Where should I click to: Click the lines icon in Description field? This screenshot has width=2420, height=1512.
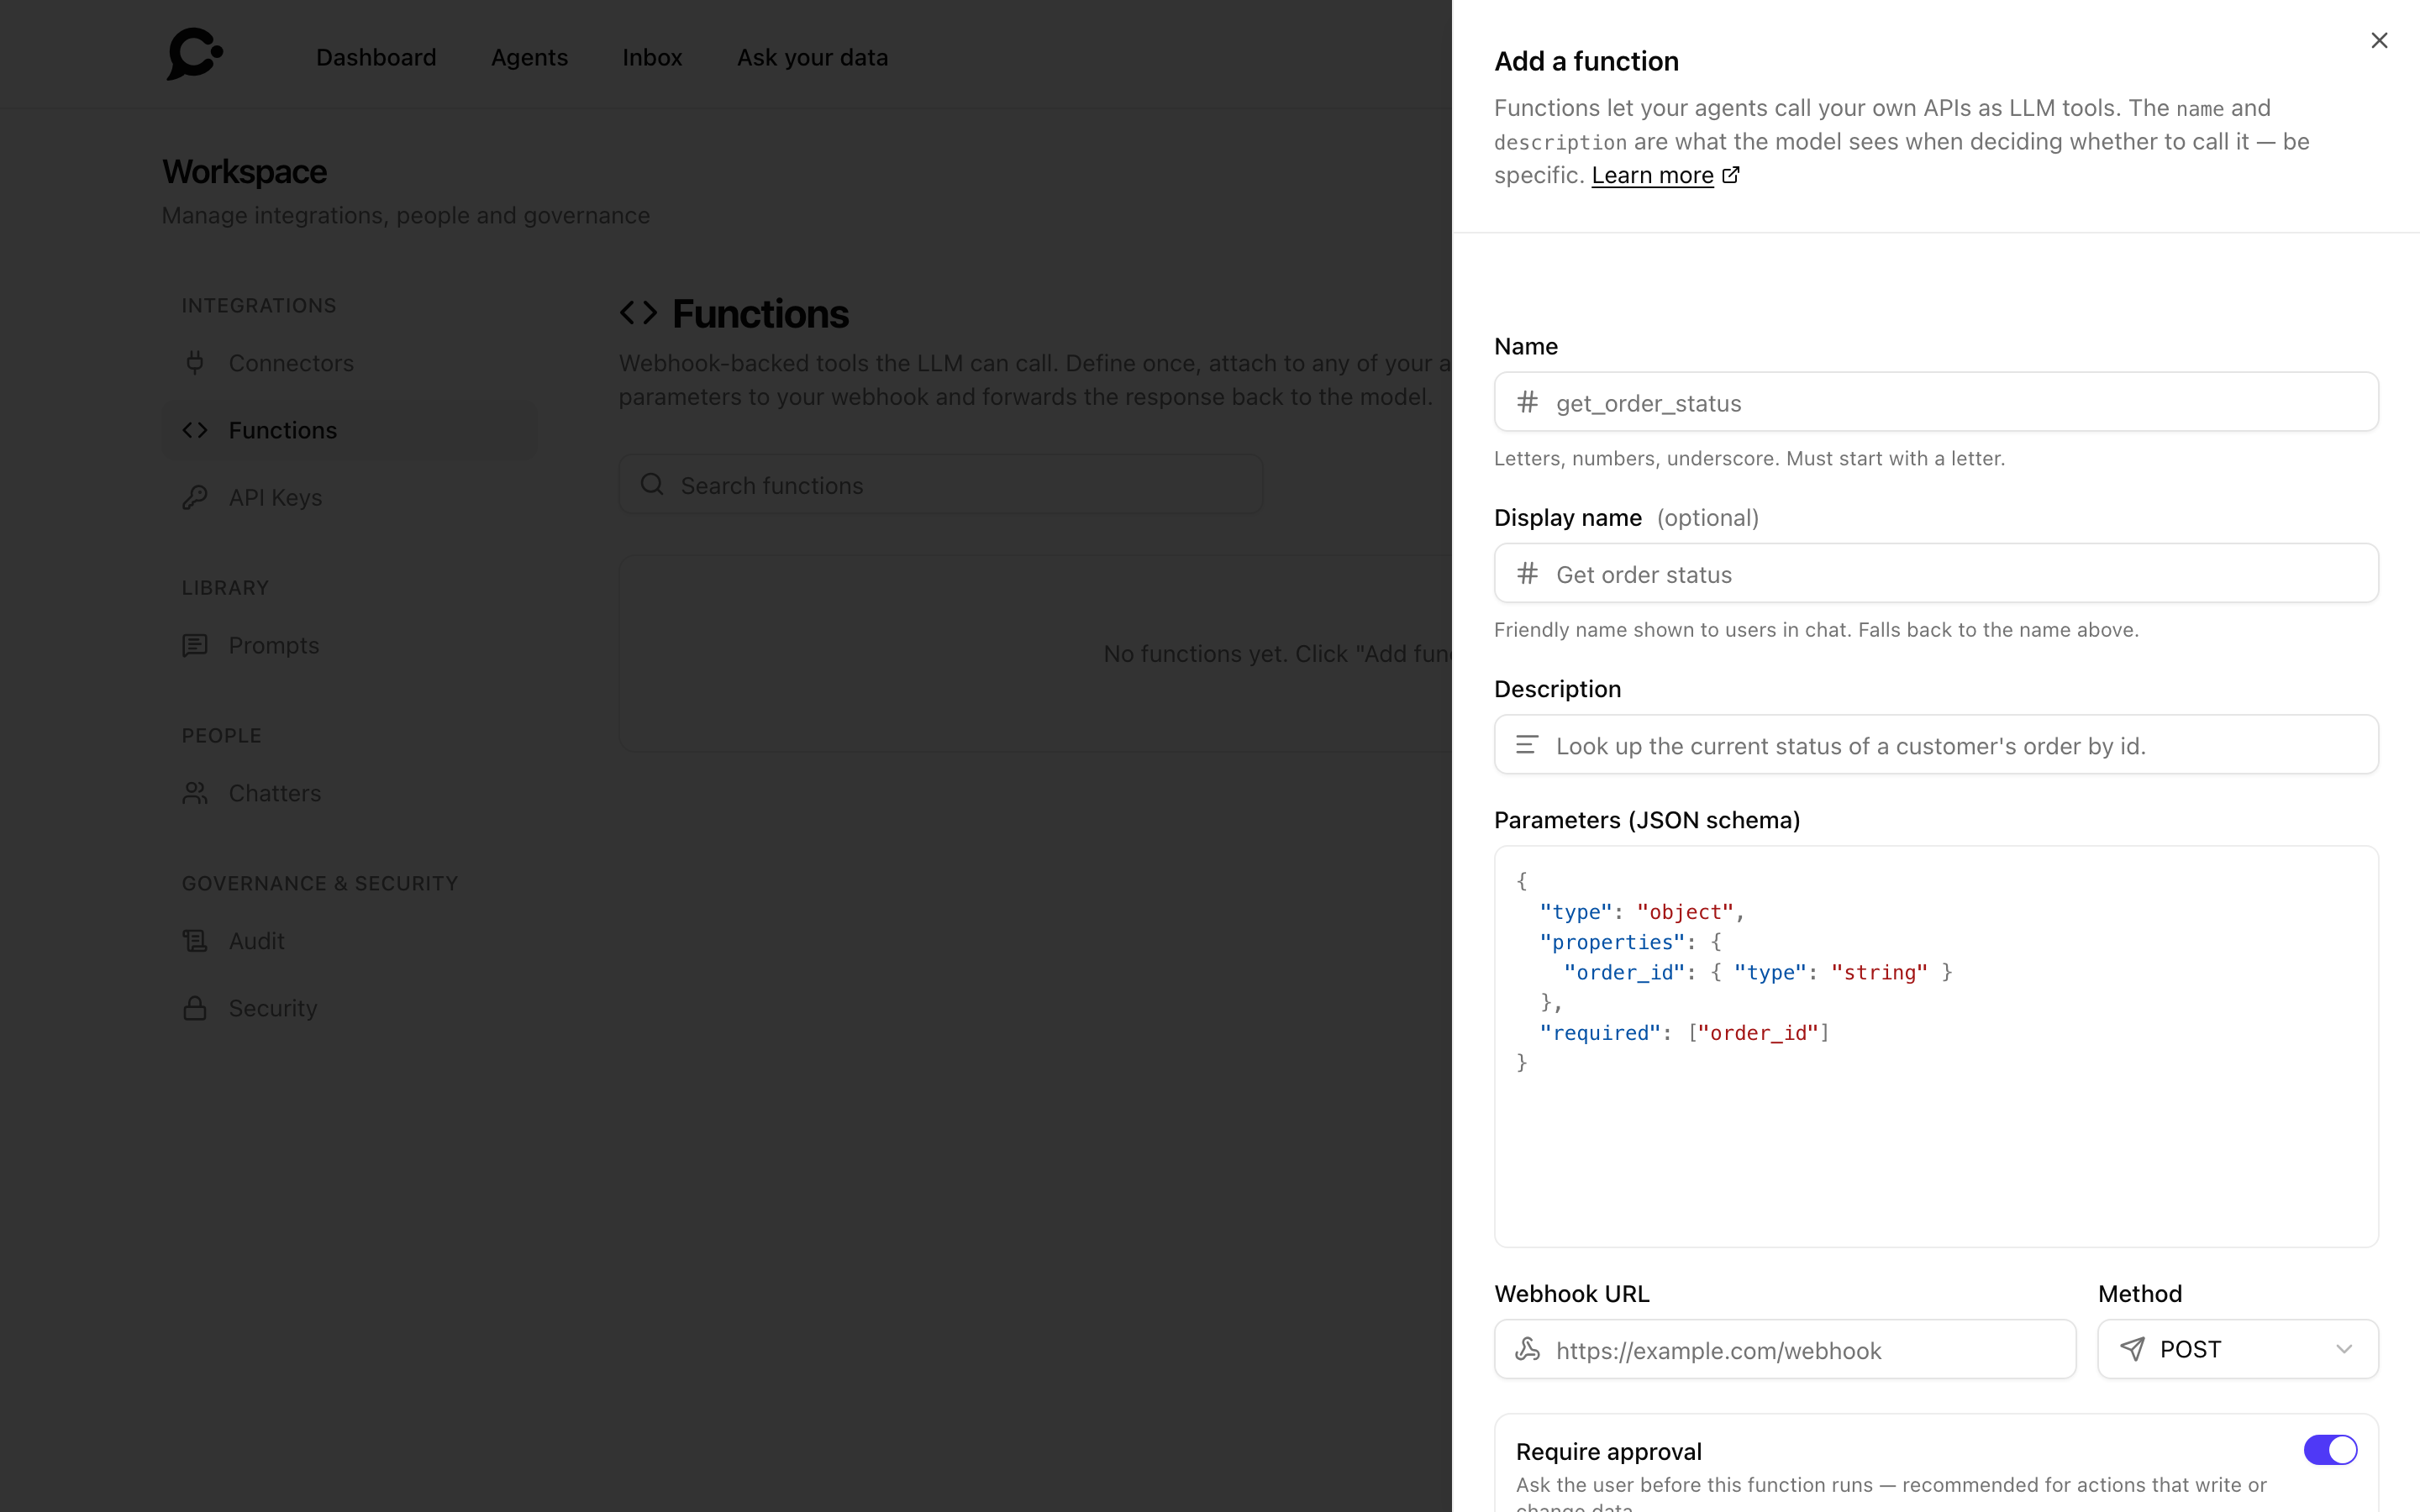(1527, 745)
